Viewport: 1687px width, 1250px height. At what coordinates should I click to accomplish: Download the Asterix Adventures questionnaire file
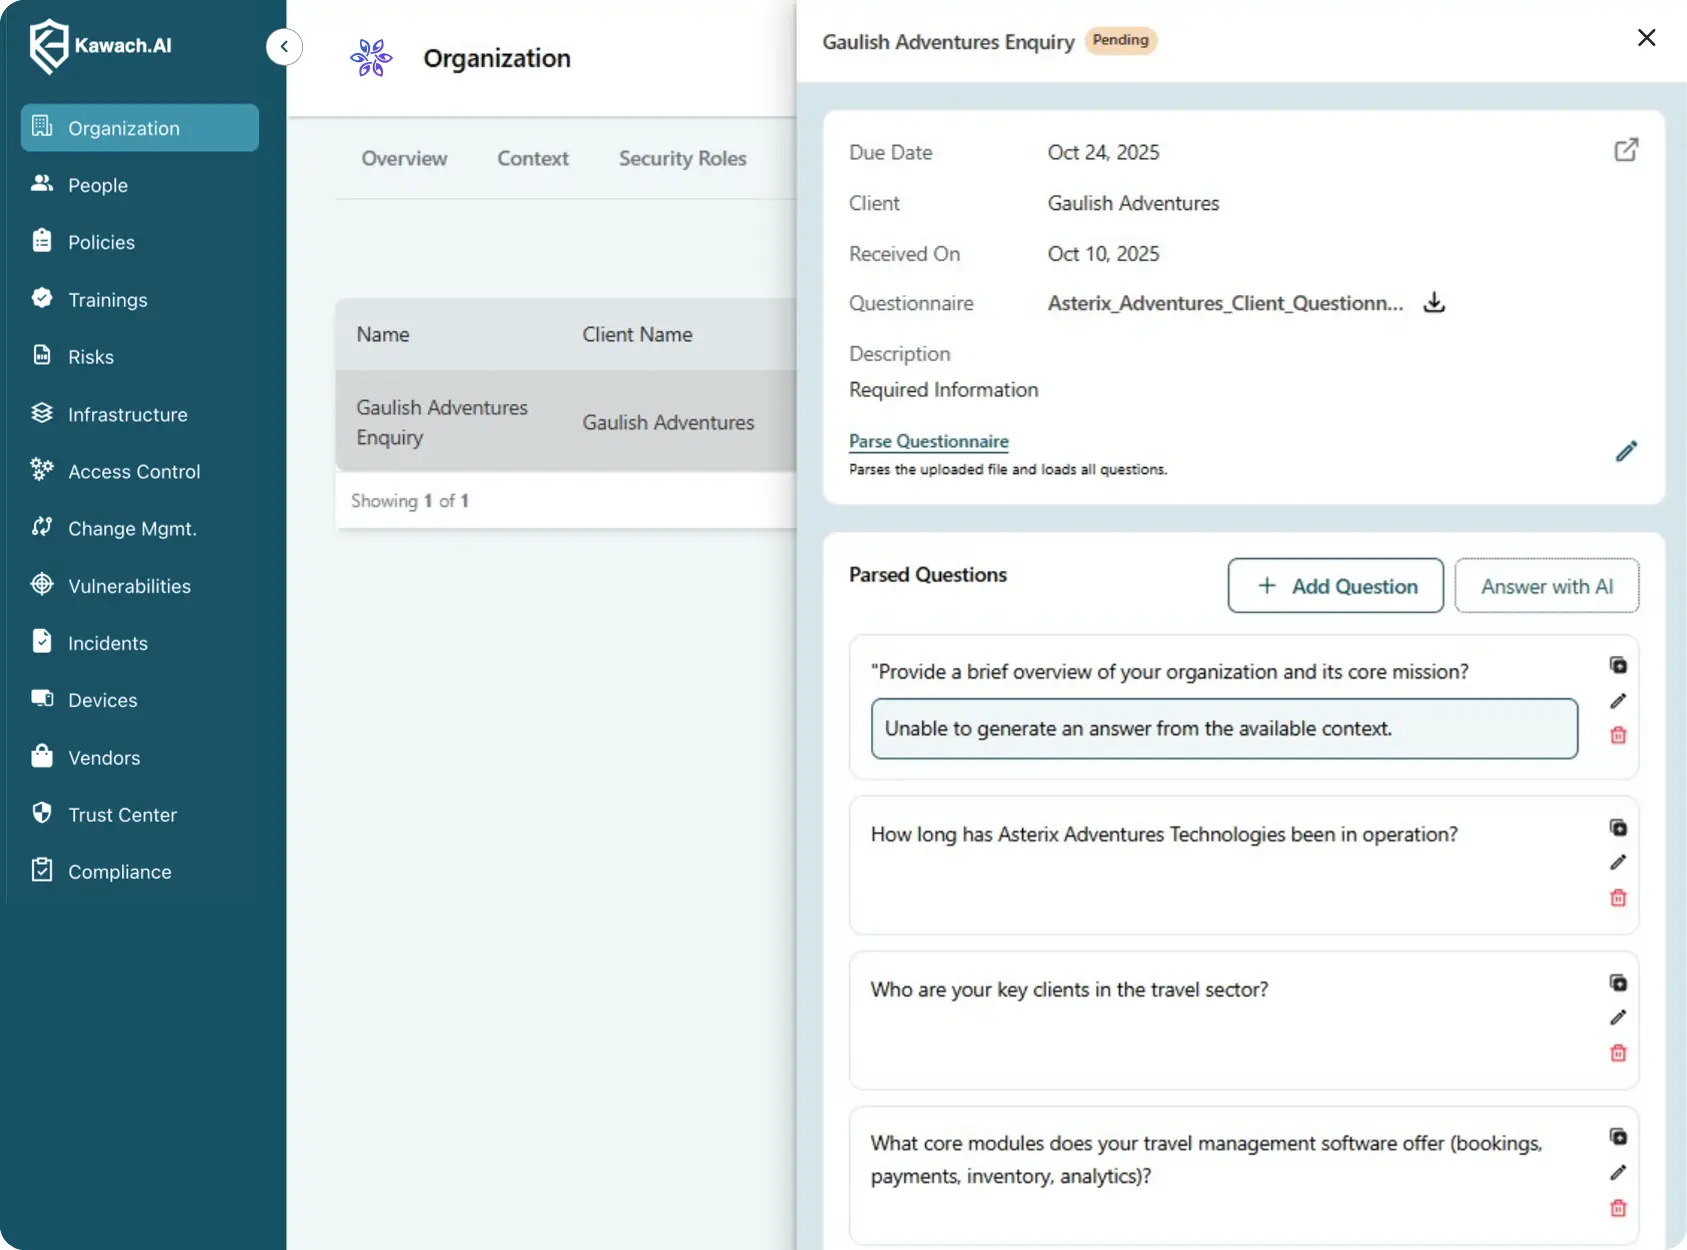pos(1434,303)
